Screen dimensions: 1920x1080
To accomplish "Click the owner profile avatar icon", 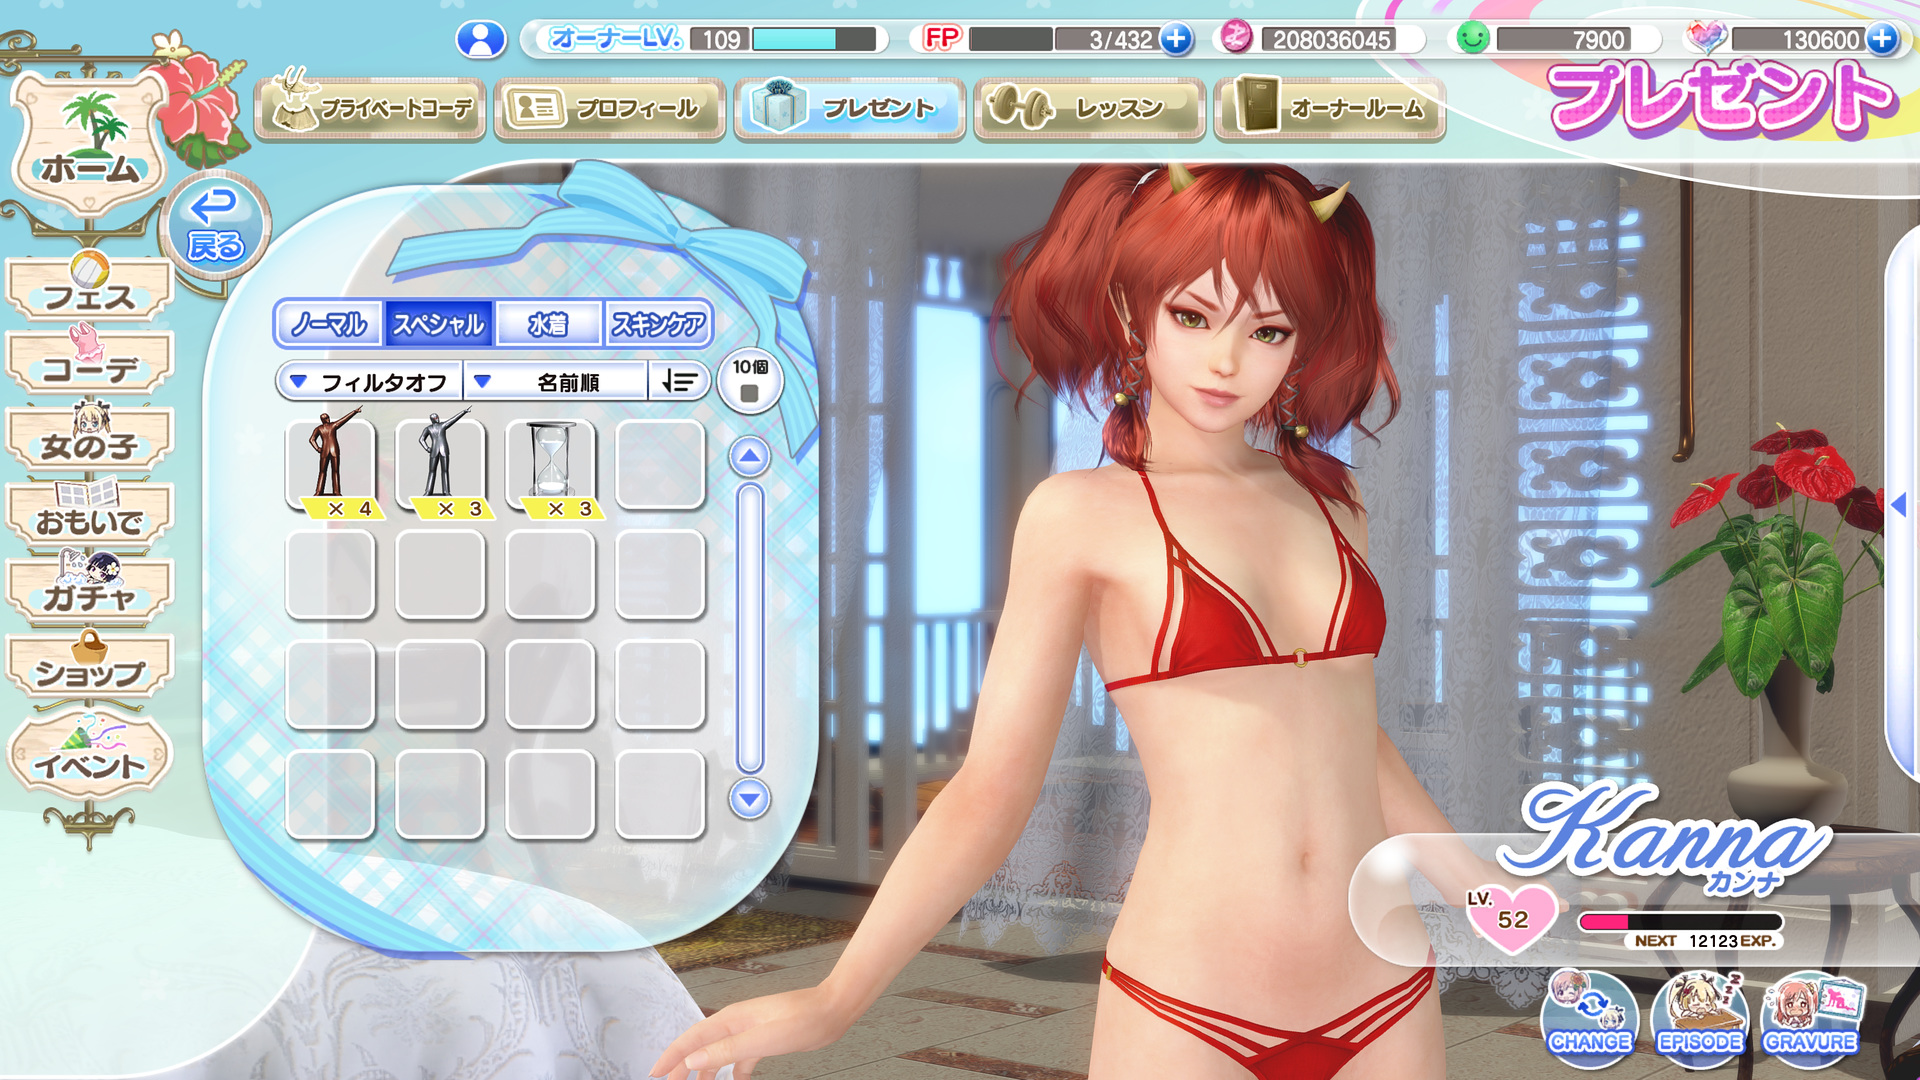I will coord(481,39).
